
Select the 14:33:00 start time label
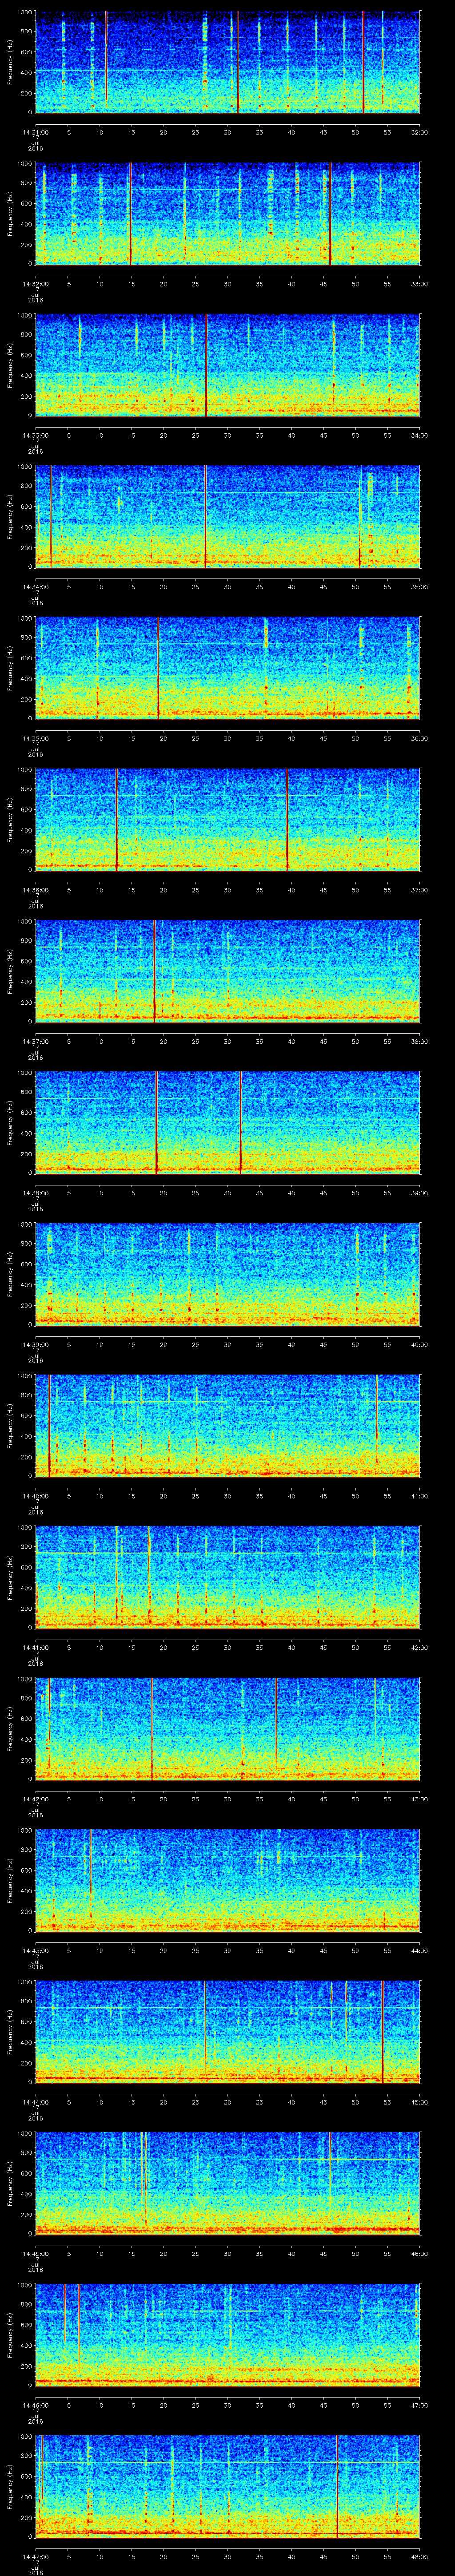tap(36, 435)
